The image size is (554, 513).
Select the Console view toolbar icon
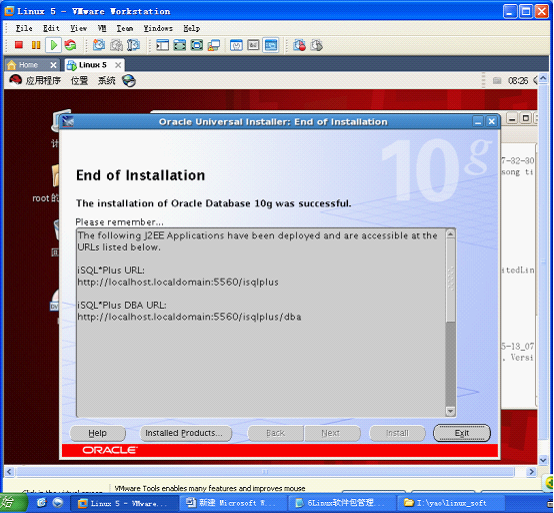coord(271,45)
